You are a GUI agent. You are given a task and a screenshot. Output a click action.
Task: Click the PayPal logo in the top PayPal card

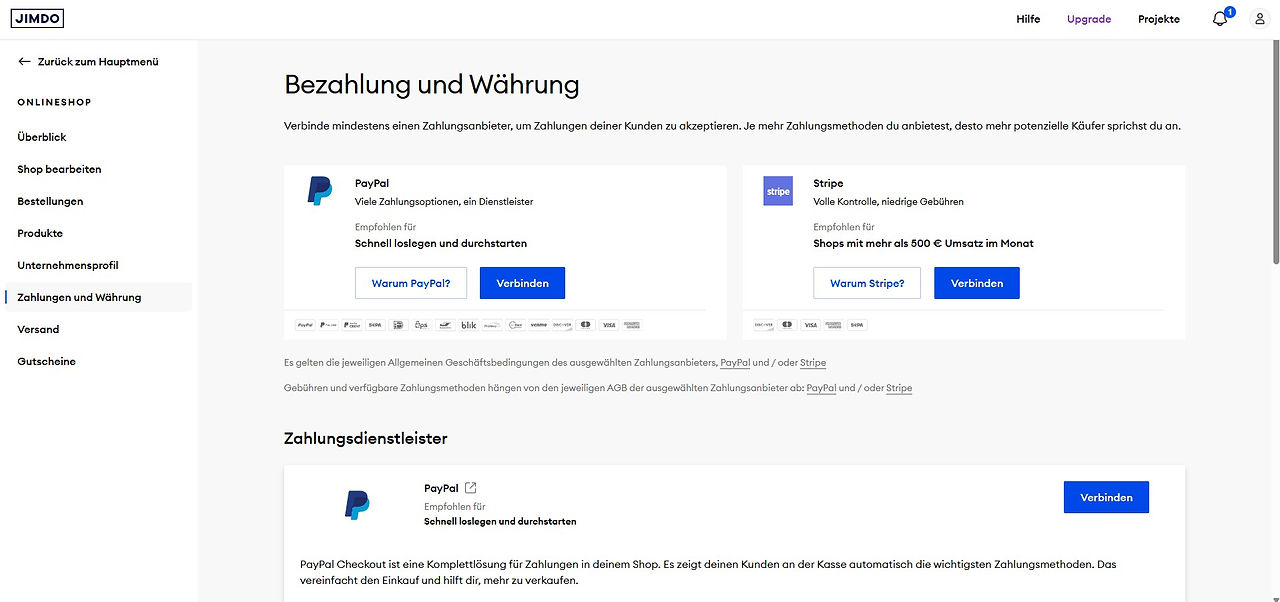click(320, 190)
